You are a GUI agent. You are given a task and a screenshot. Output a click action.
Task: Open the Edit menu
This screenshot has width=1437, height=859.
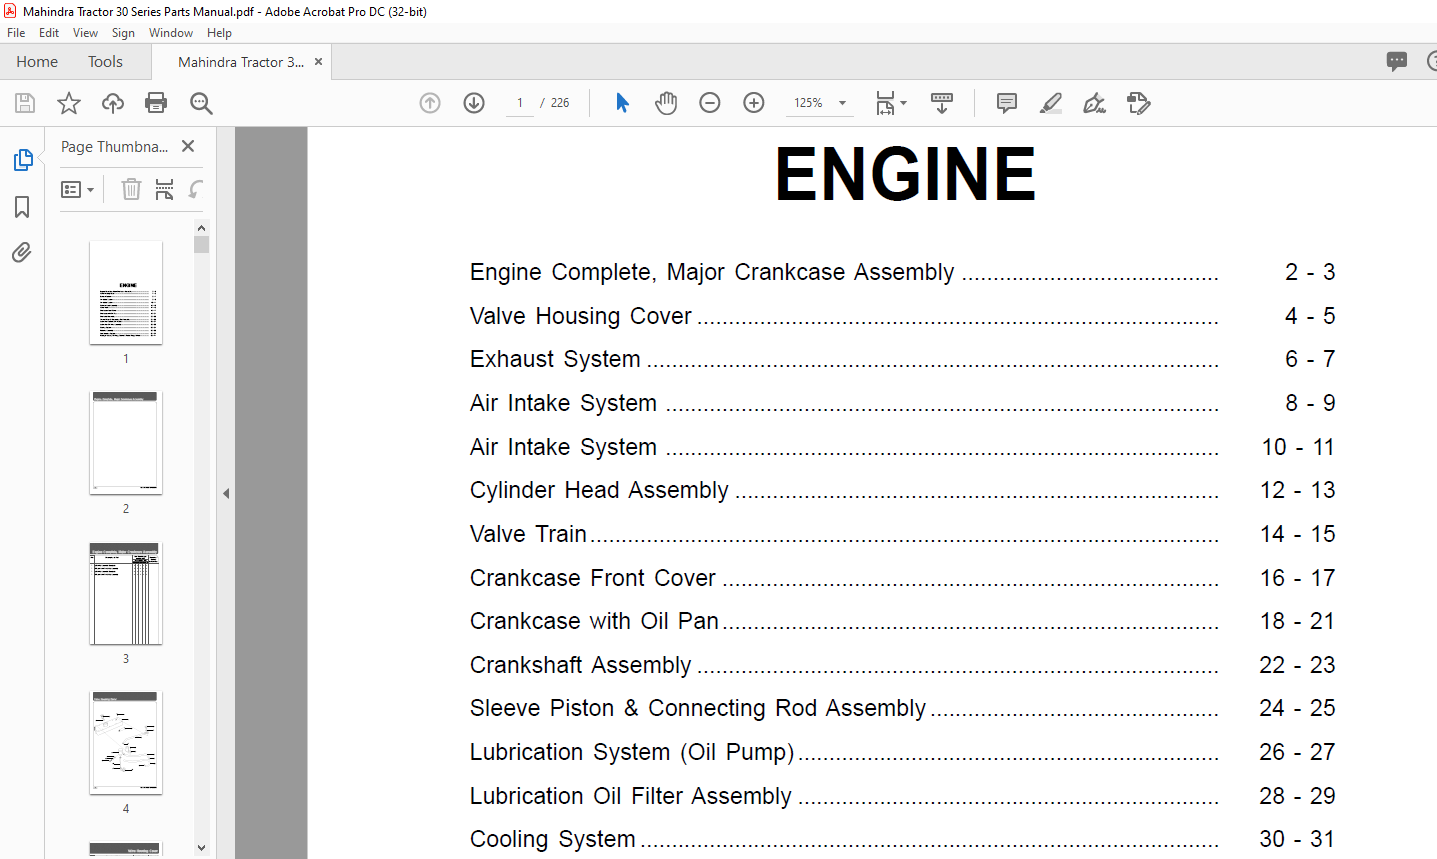pos(49,33)
